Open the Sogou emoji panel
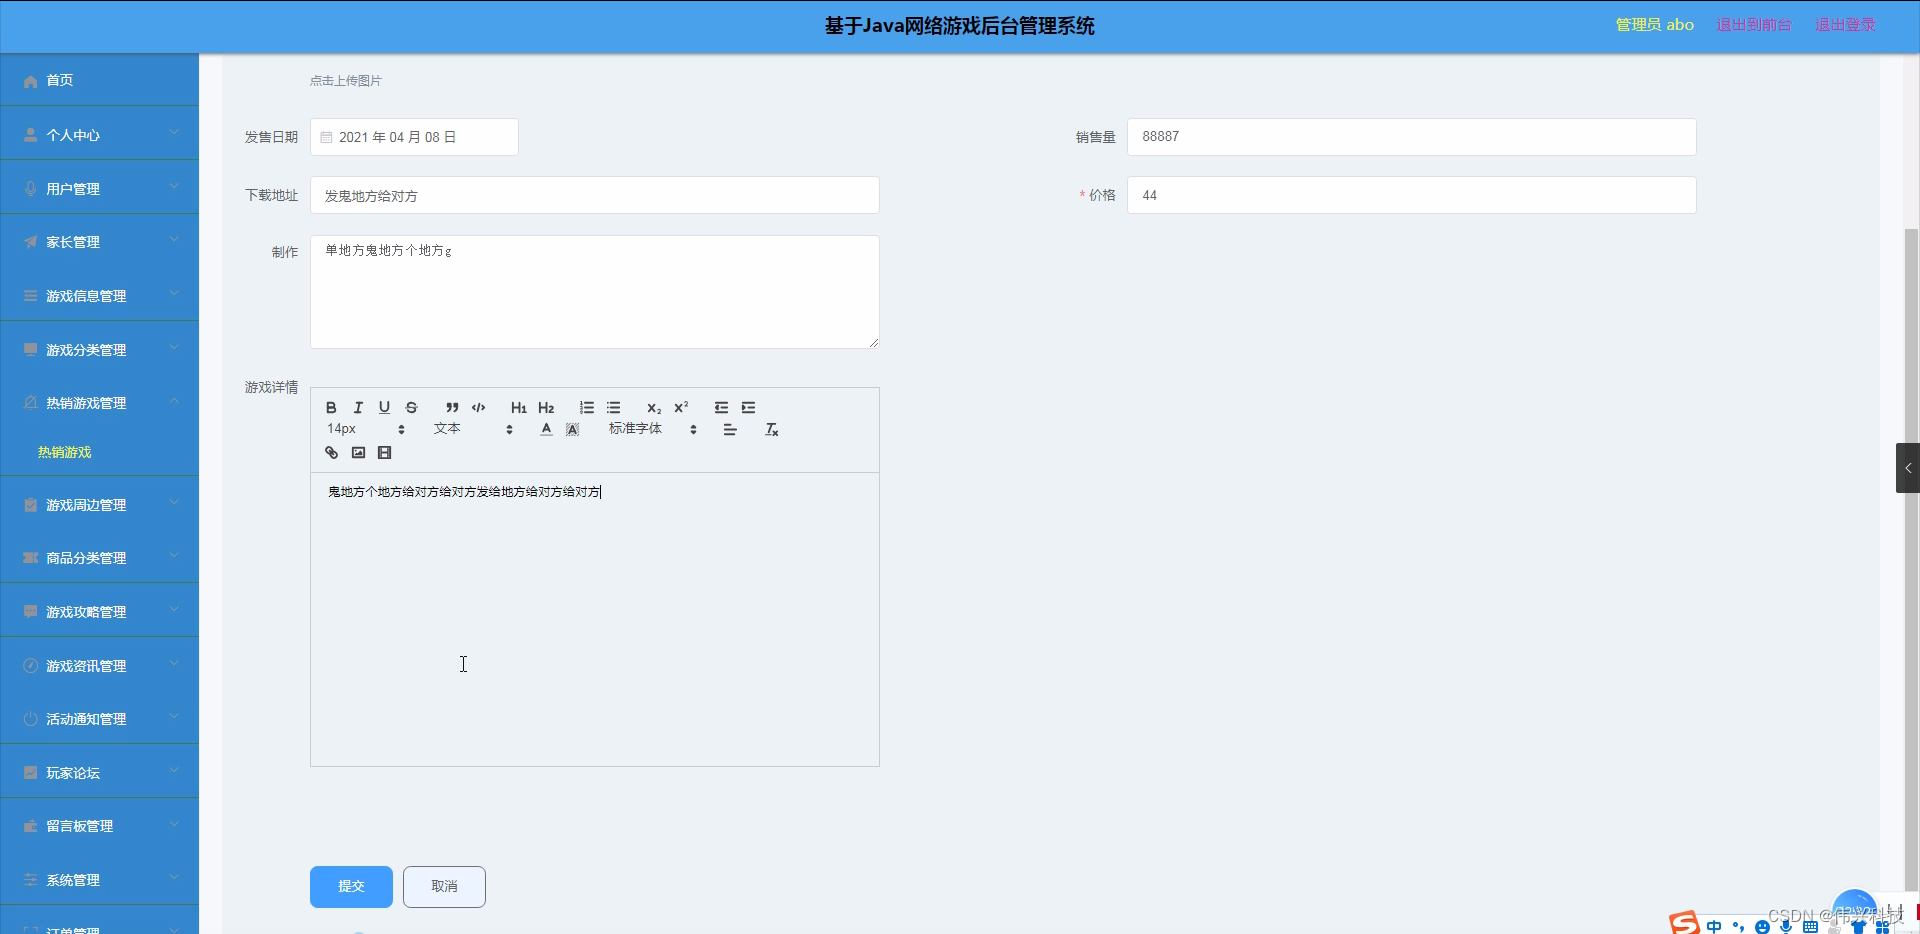Viewport: 1920px width, 934px height. [x=1762, y=927]
